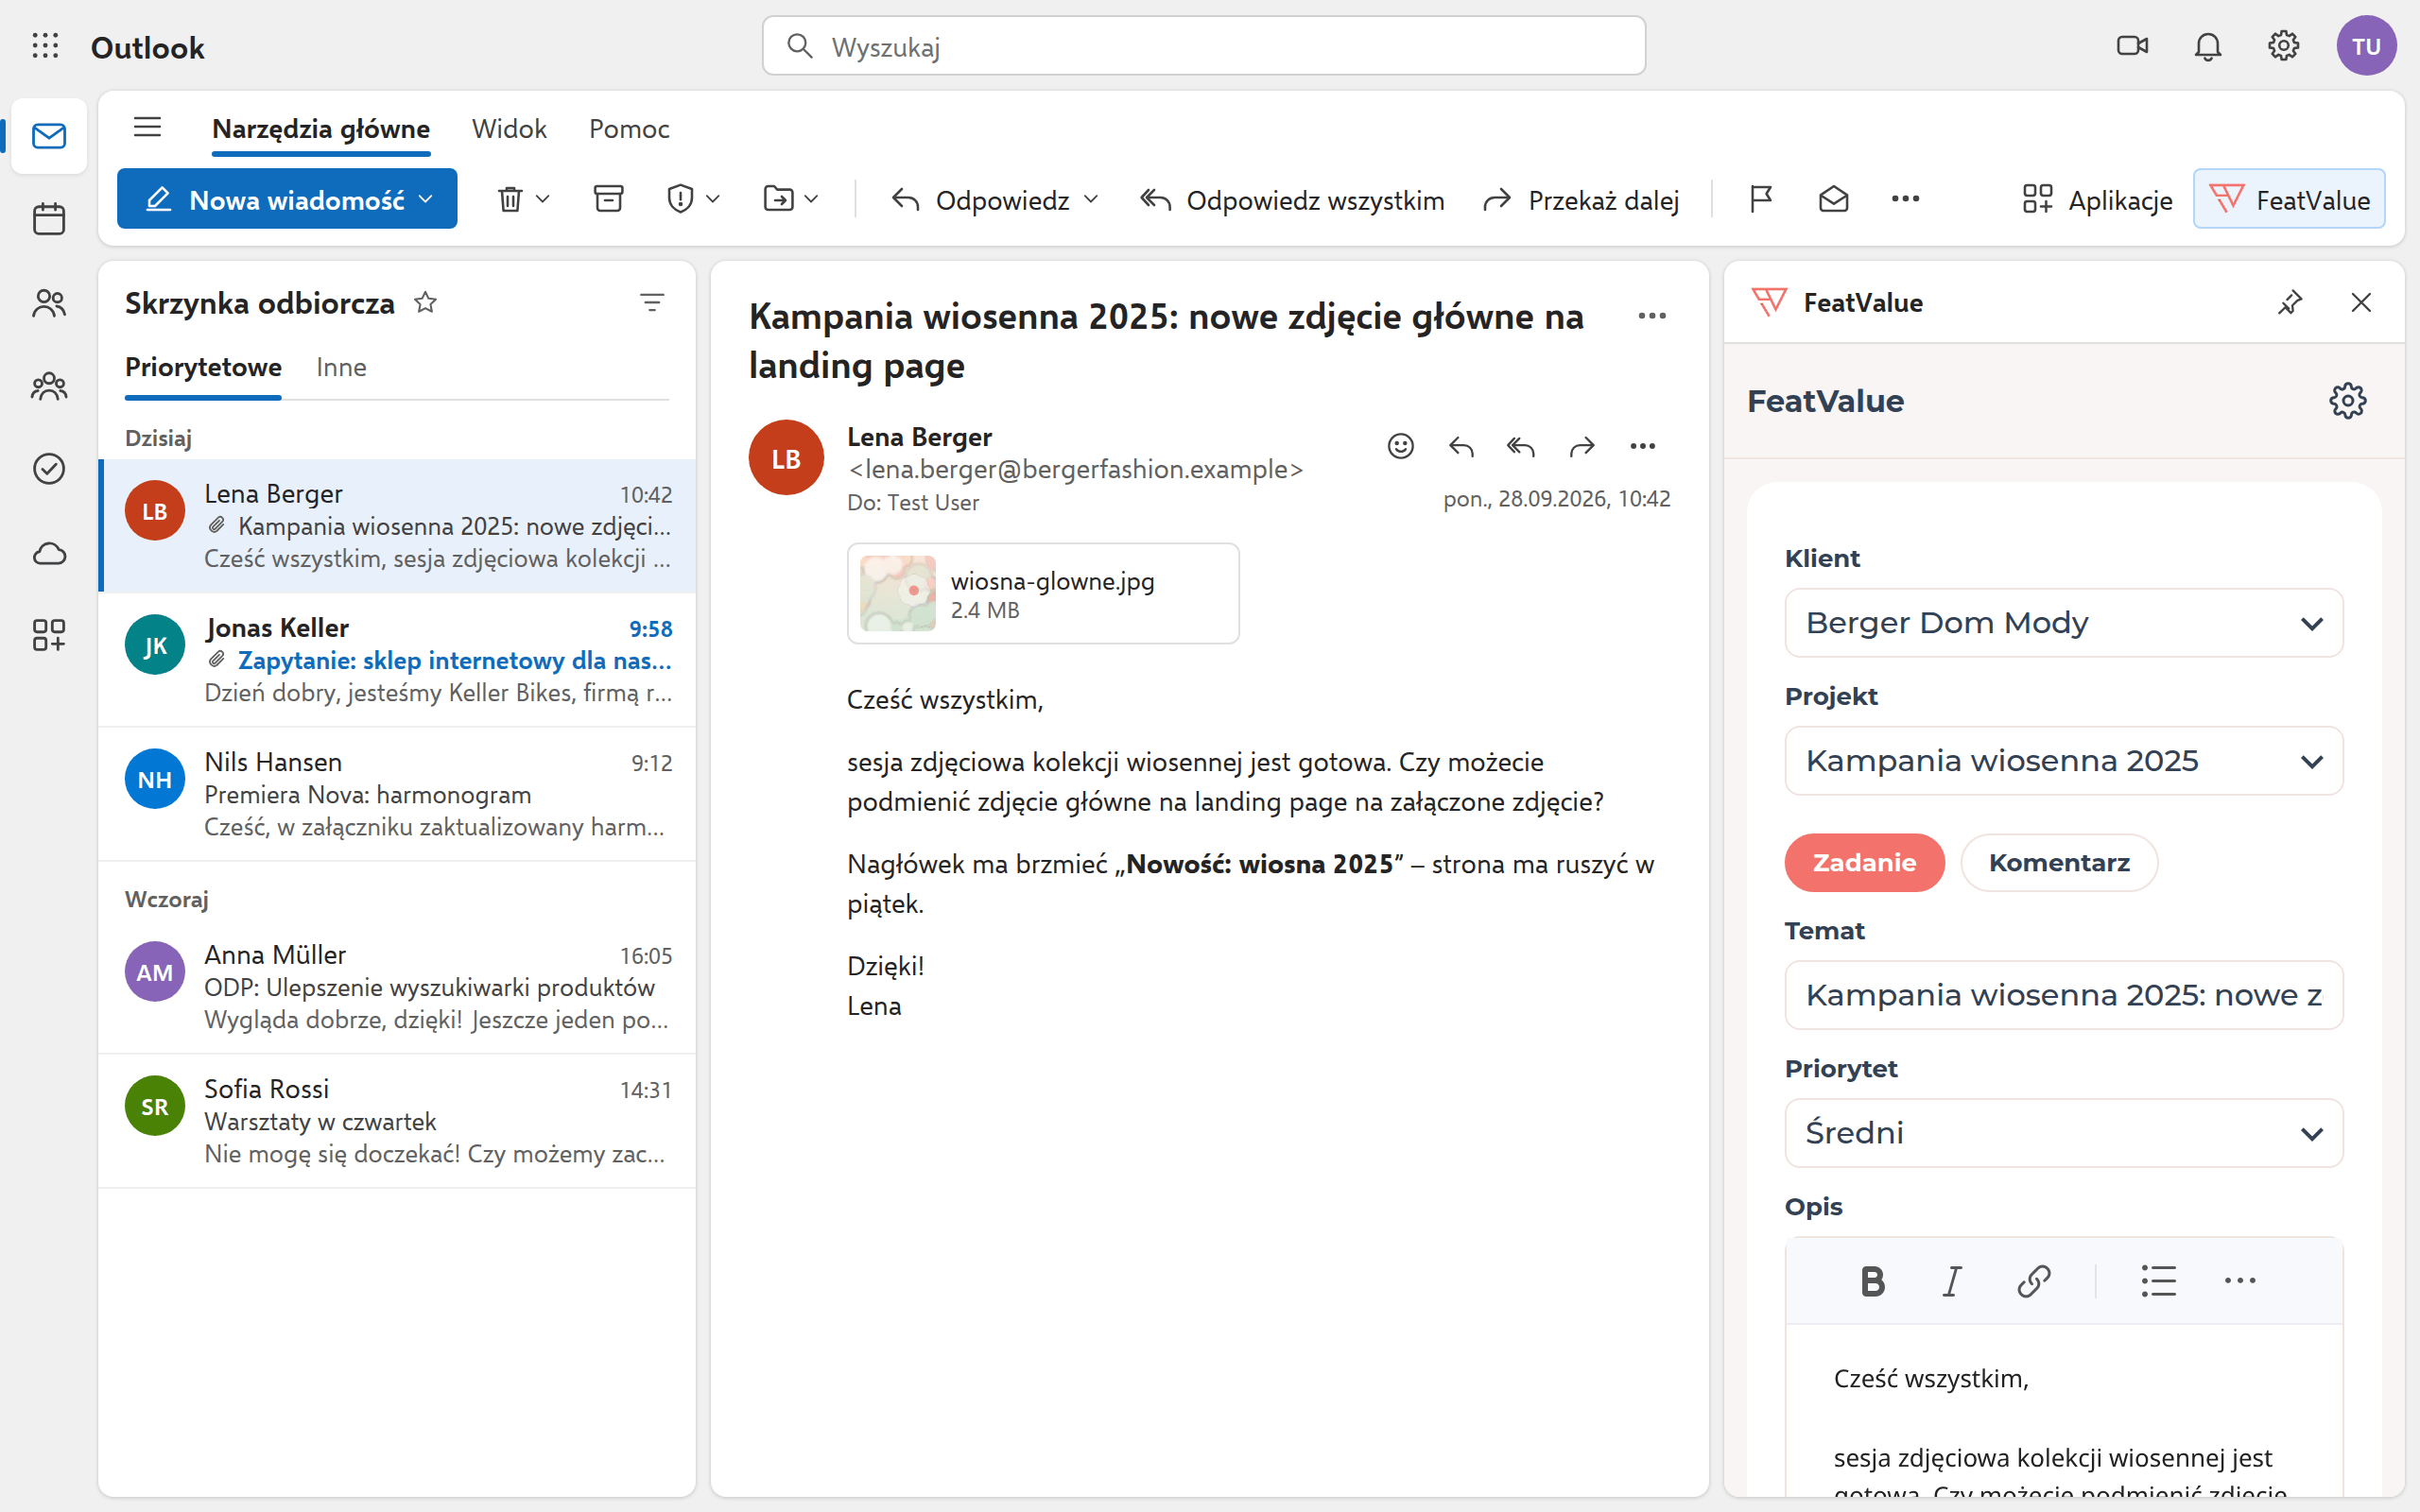Open the Delete options chevron
The image size is (2420, 1512).
543,199
